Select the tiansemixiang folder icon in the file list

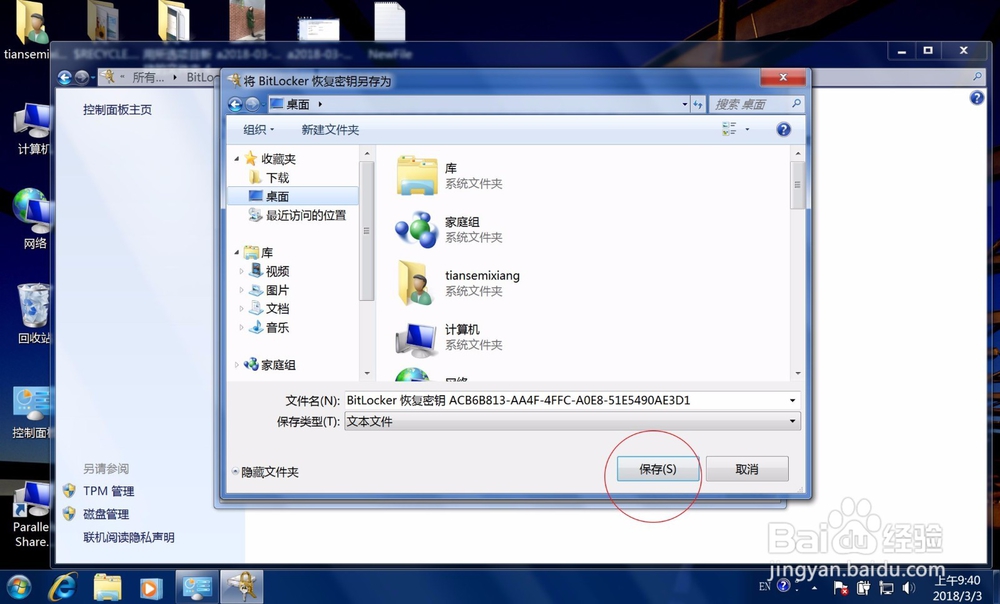click(x=416, y=283)
